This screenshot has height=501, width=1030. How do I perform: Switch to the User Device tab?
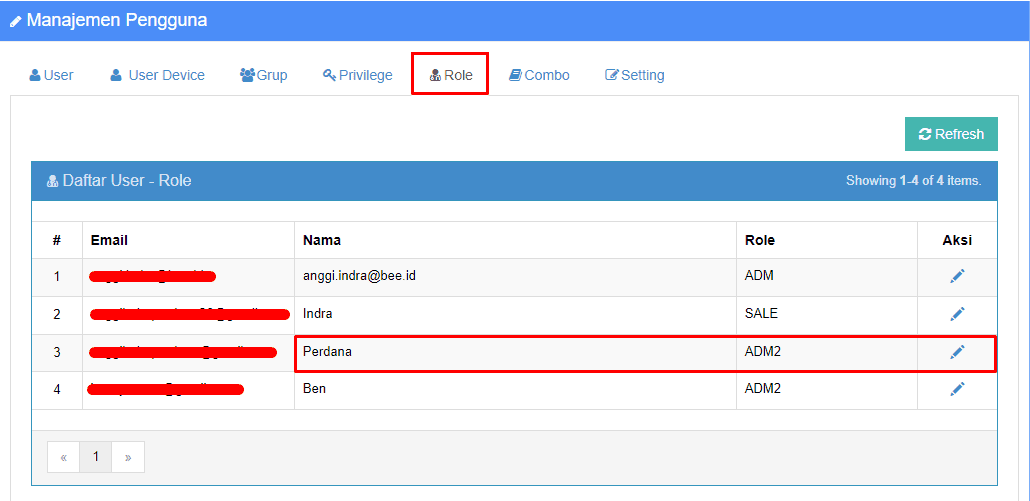pyautogui.click(x=157, y=75)
